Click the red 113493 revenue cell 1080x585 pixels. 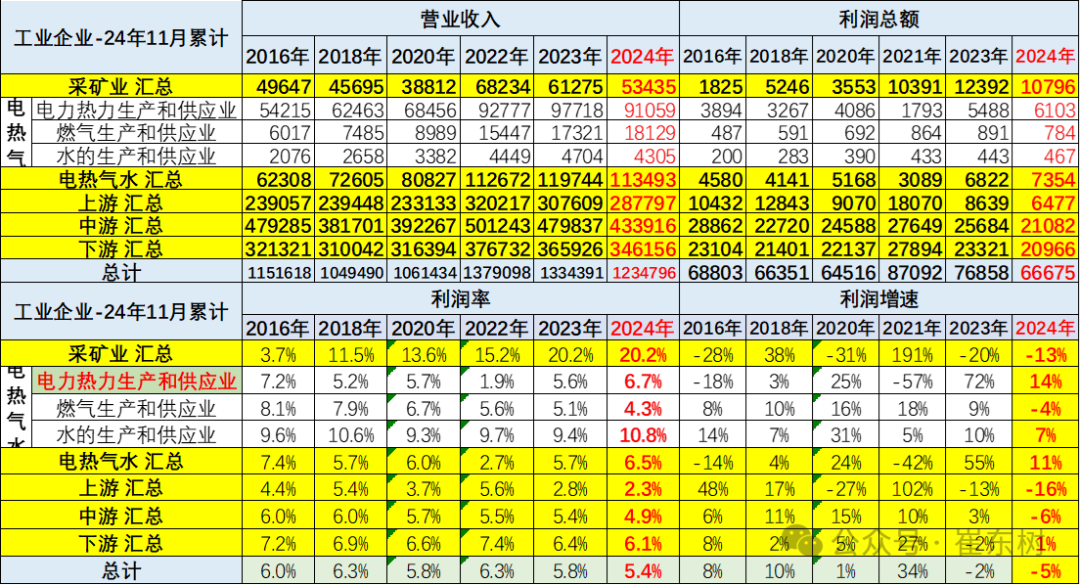(x=643, y=179)
